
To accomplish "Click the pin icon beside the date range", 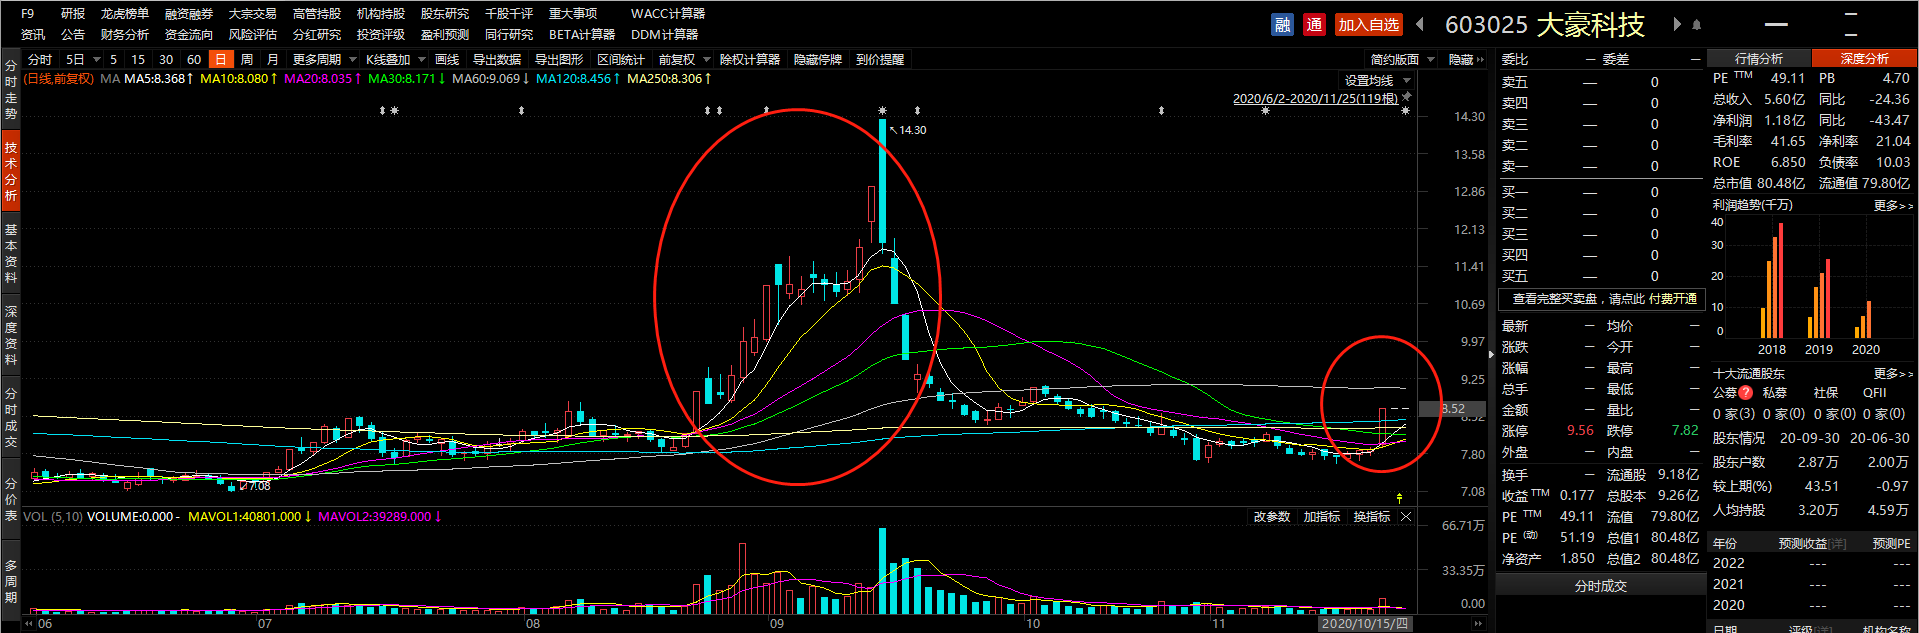I will click(1407, 97).
